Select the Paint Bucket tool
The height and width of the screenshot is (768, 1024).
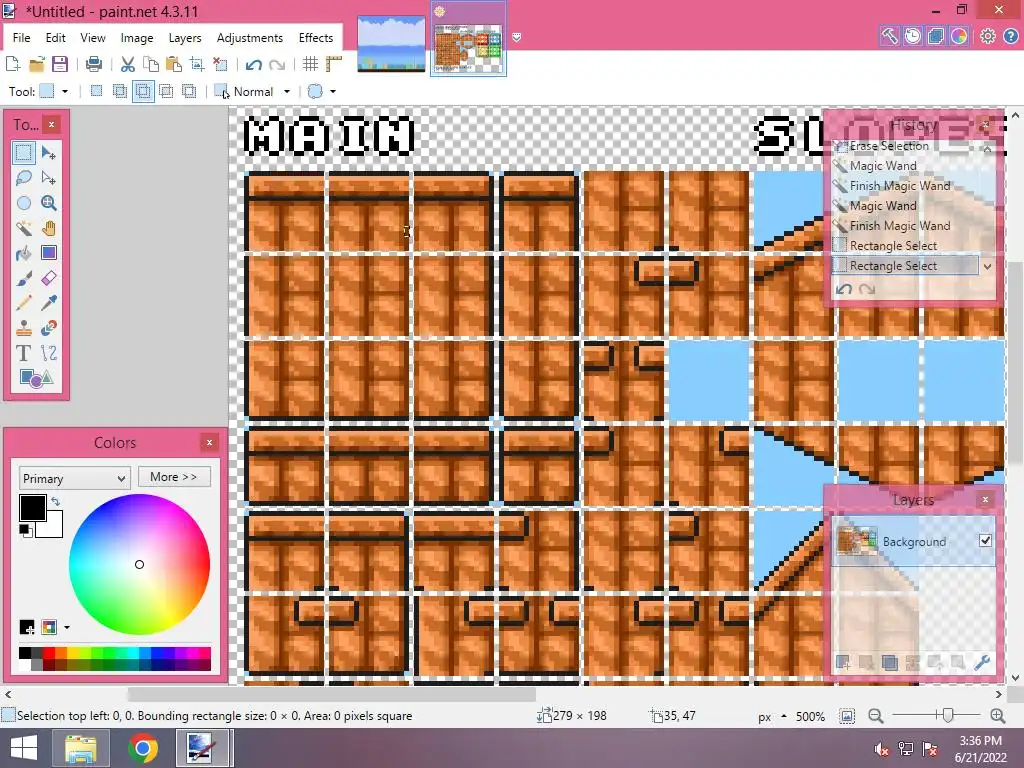click(x=24, y=253)
